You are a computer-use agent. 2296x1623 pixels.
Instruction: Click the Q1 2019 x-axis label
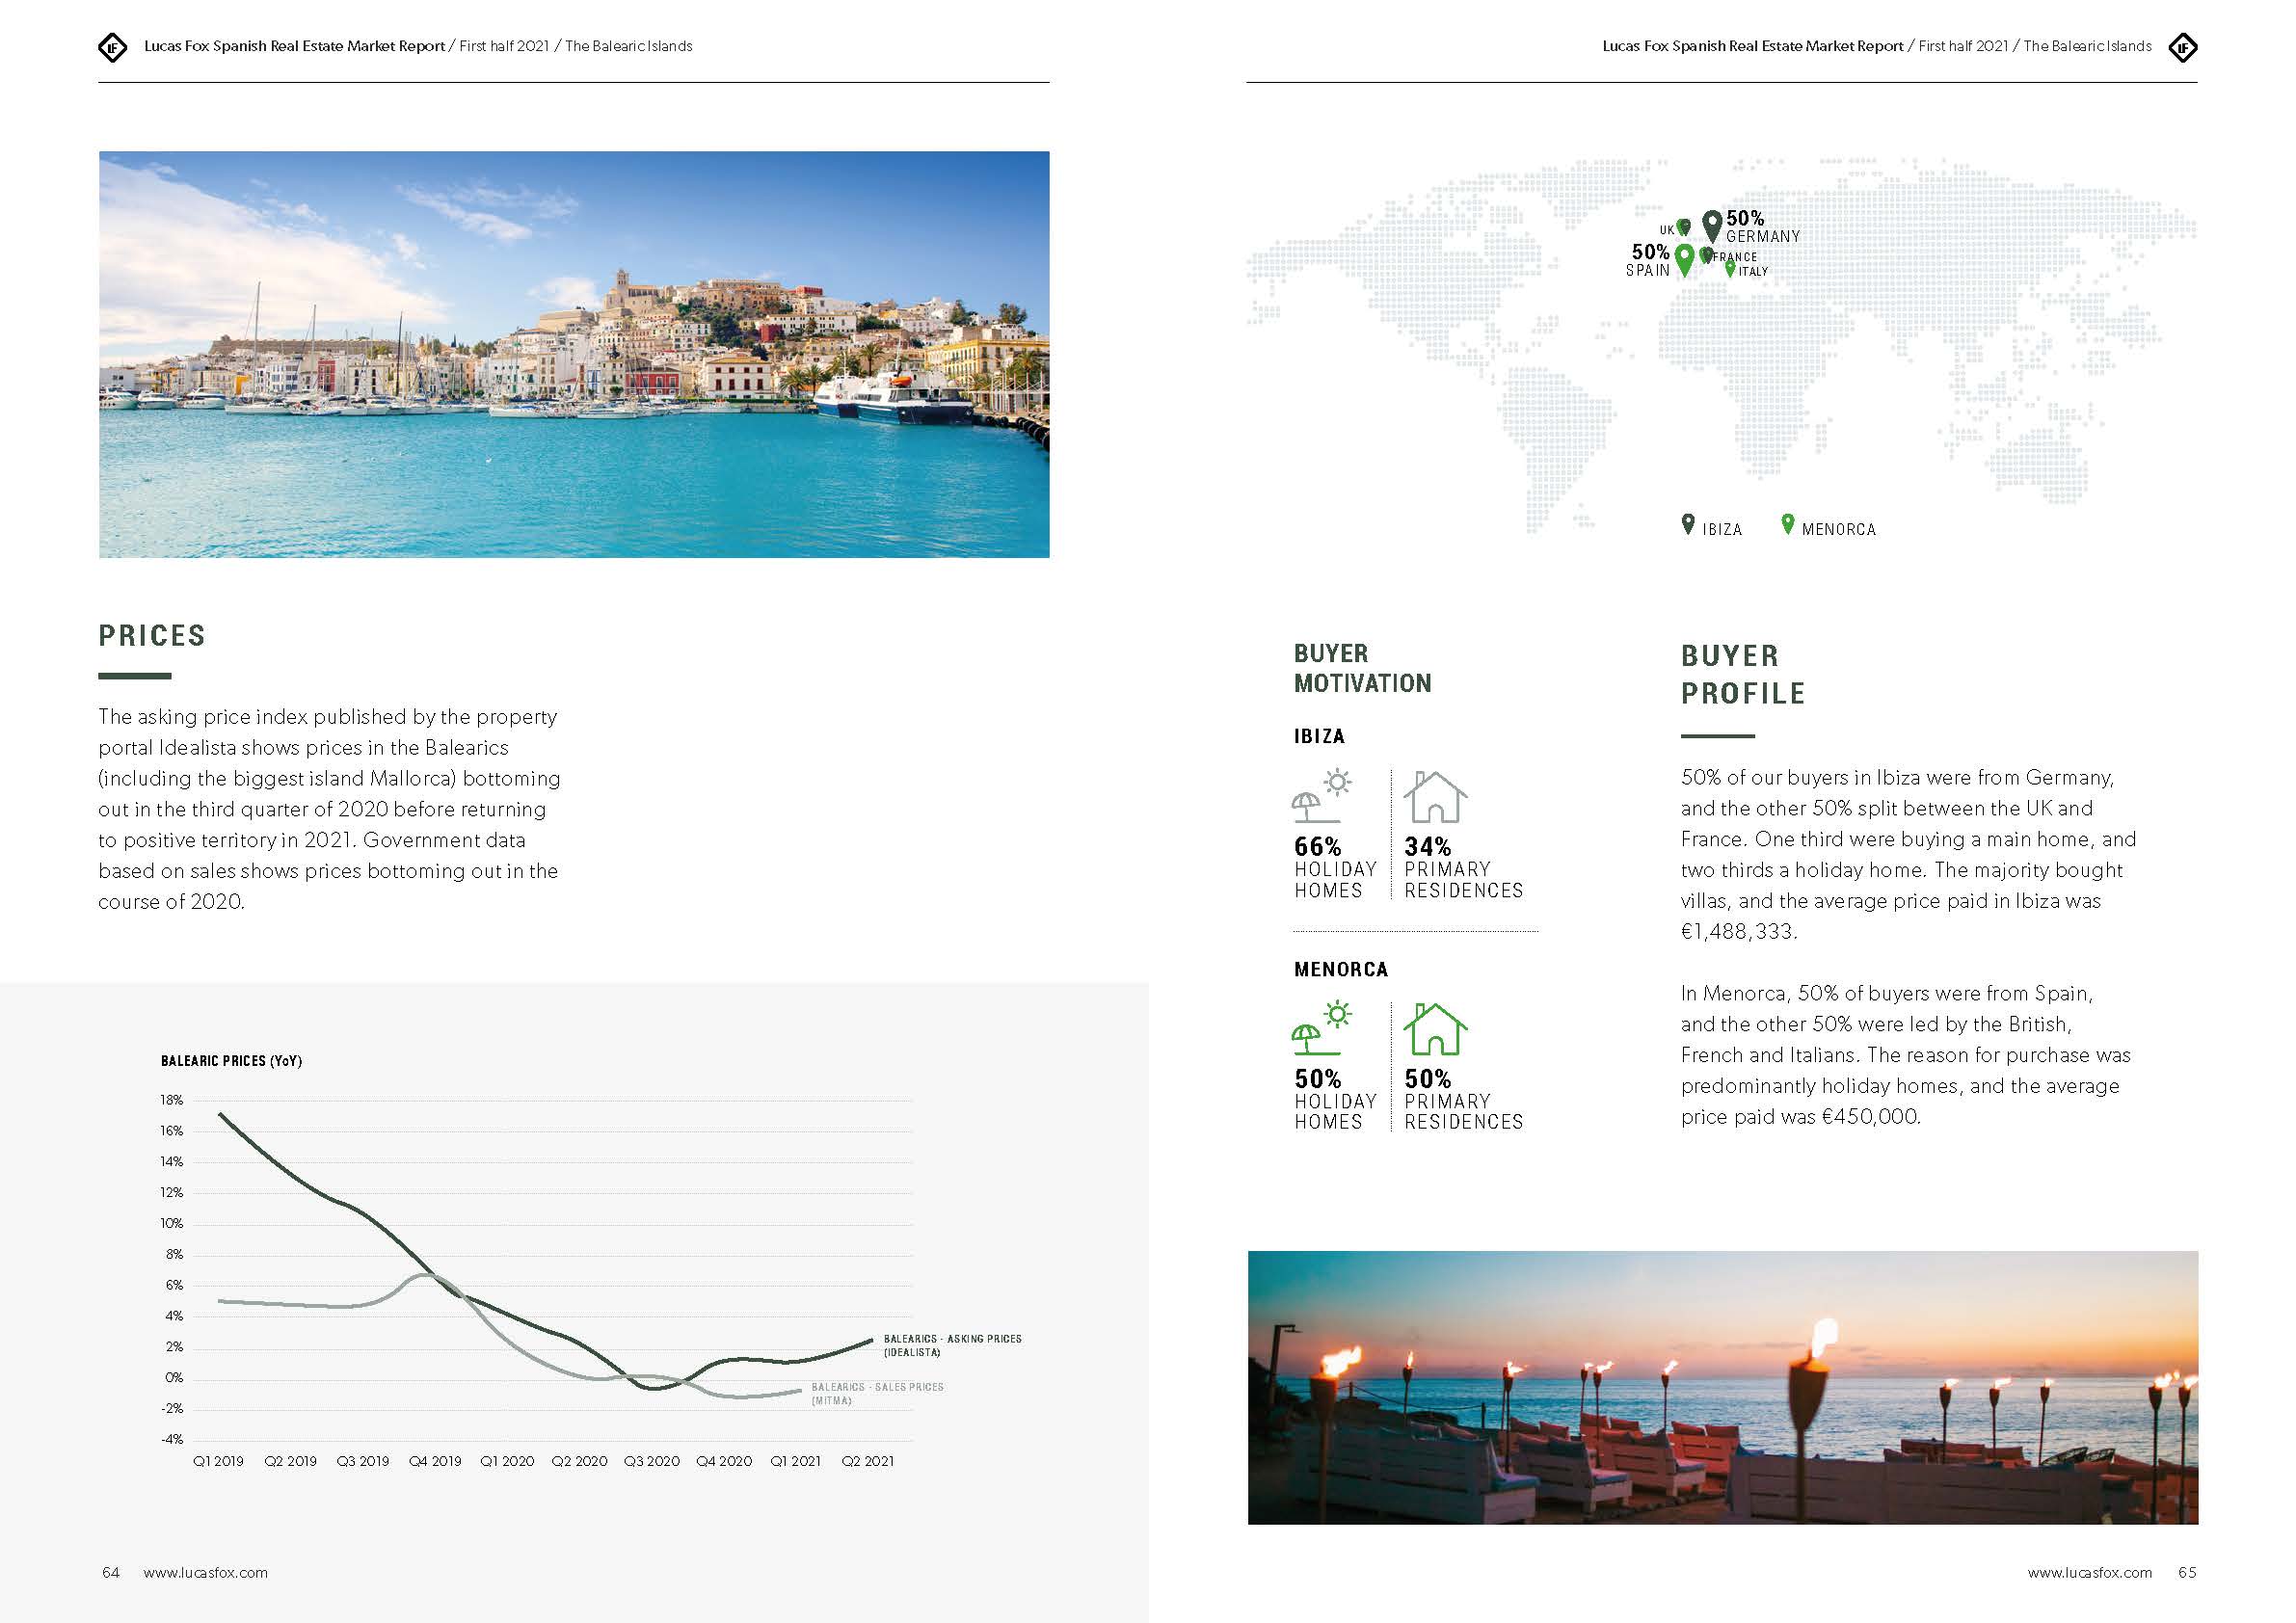click(218, 1461)
